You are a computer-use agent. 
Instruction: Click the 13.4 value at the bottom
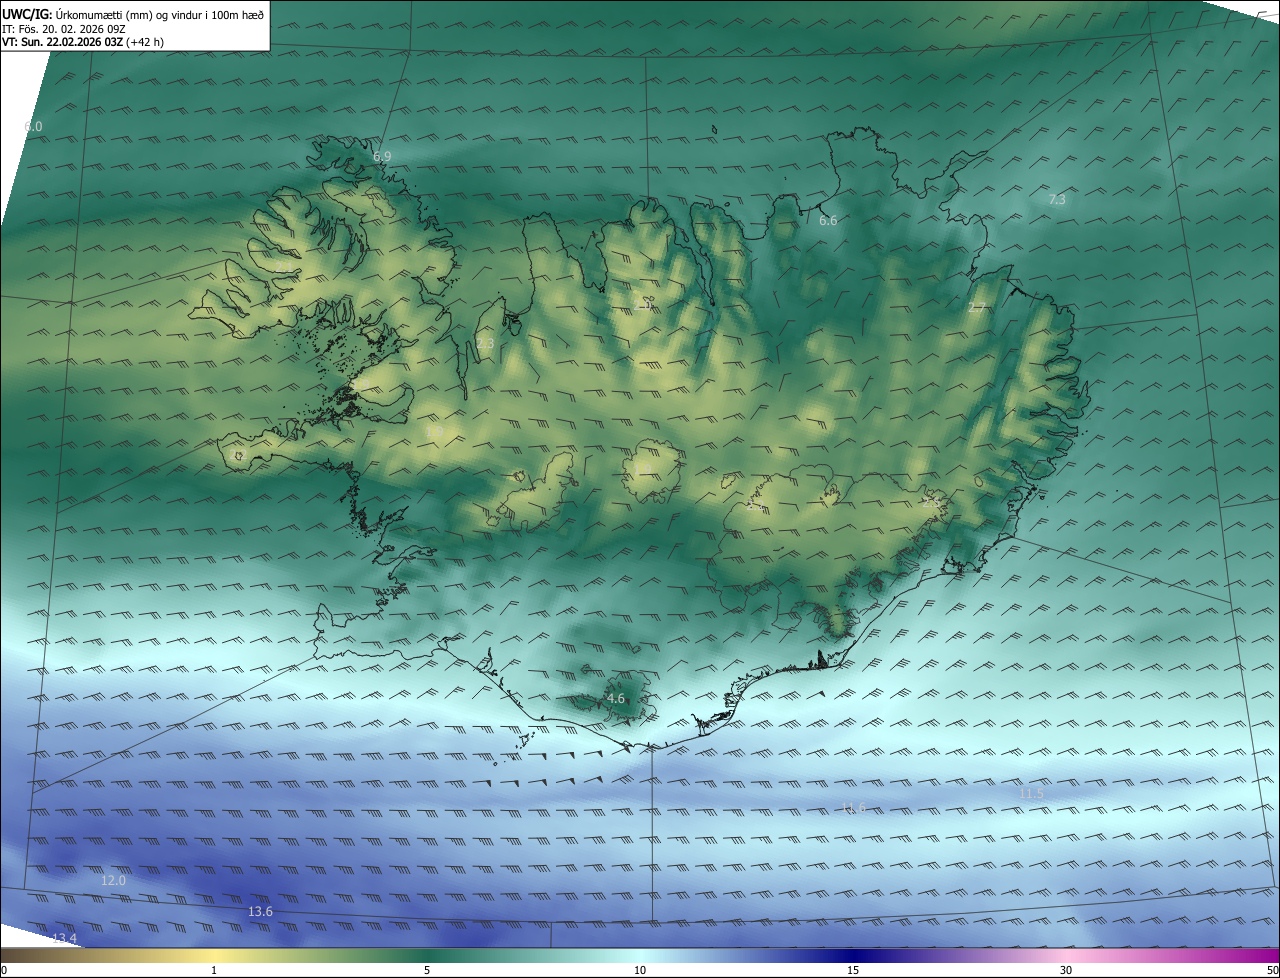coord(64,938)
